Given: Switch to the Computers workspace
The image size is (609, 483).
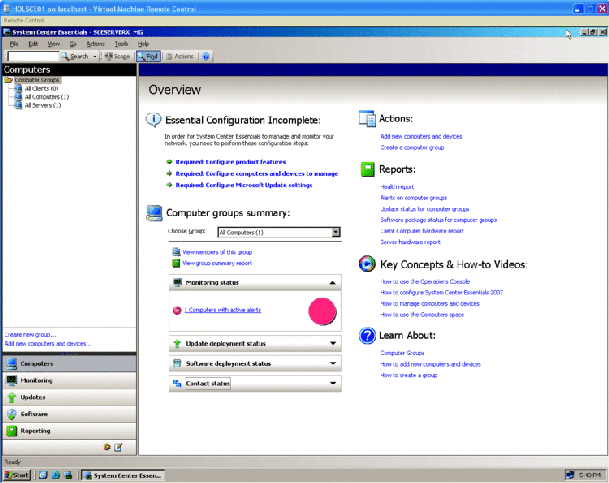Looking at the screenshot, I should pos(70,364).
